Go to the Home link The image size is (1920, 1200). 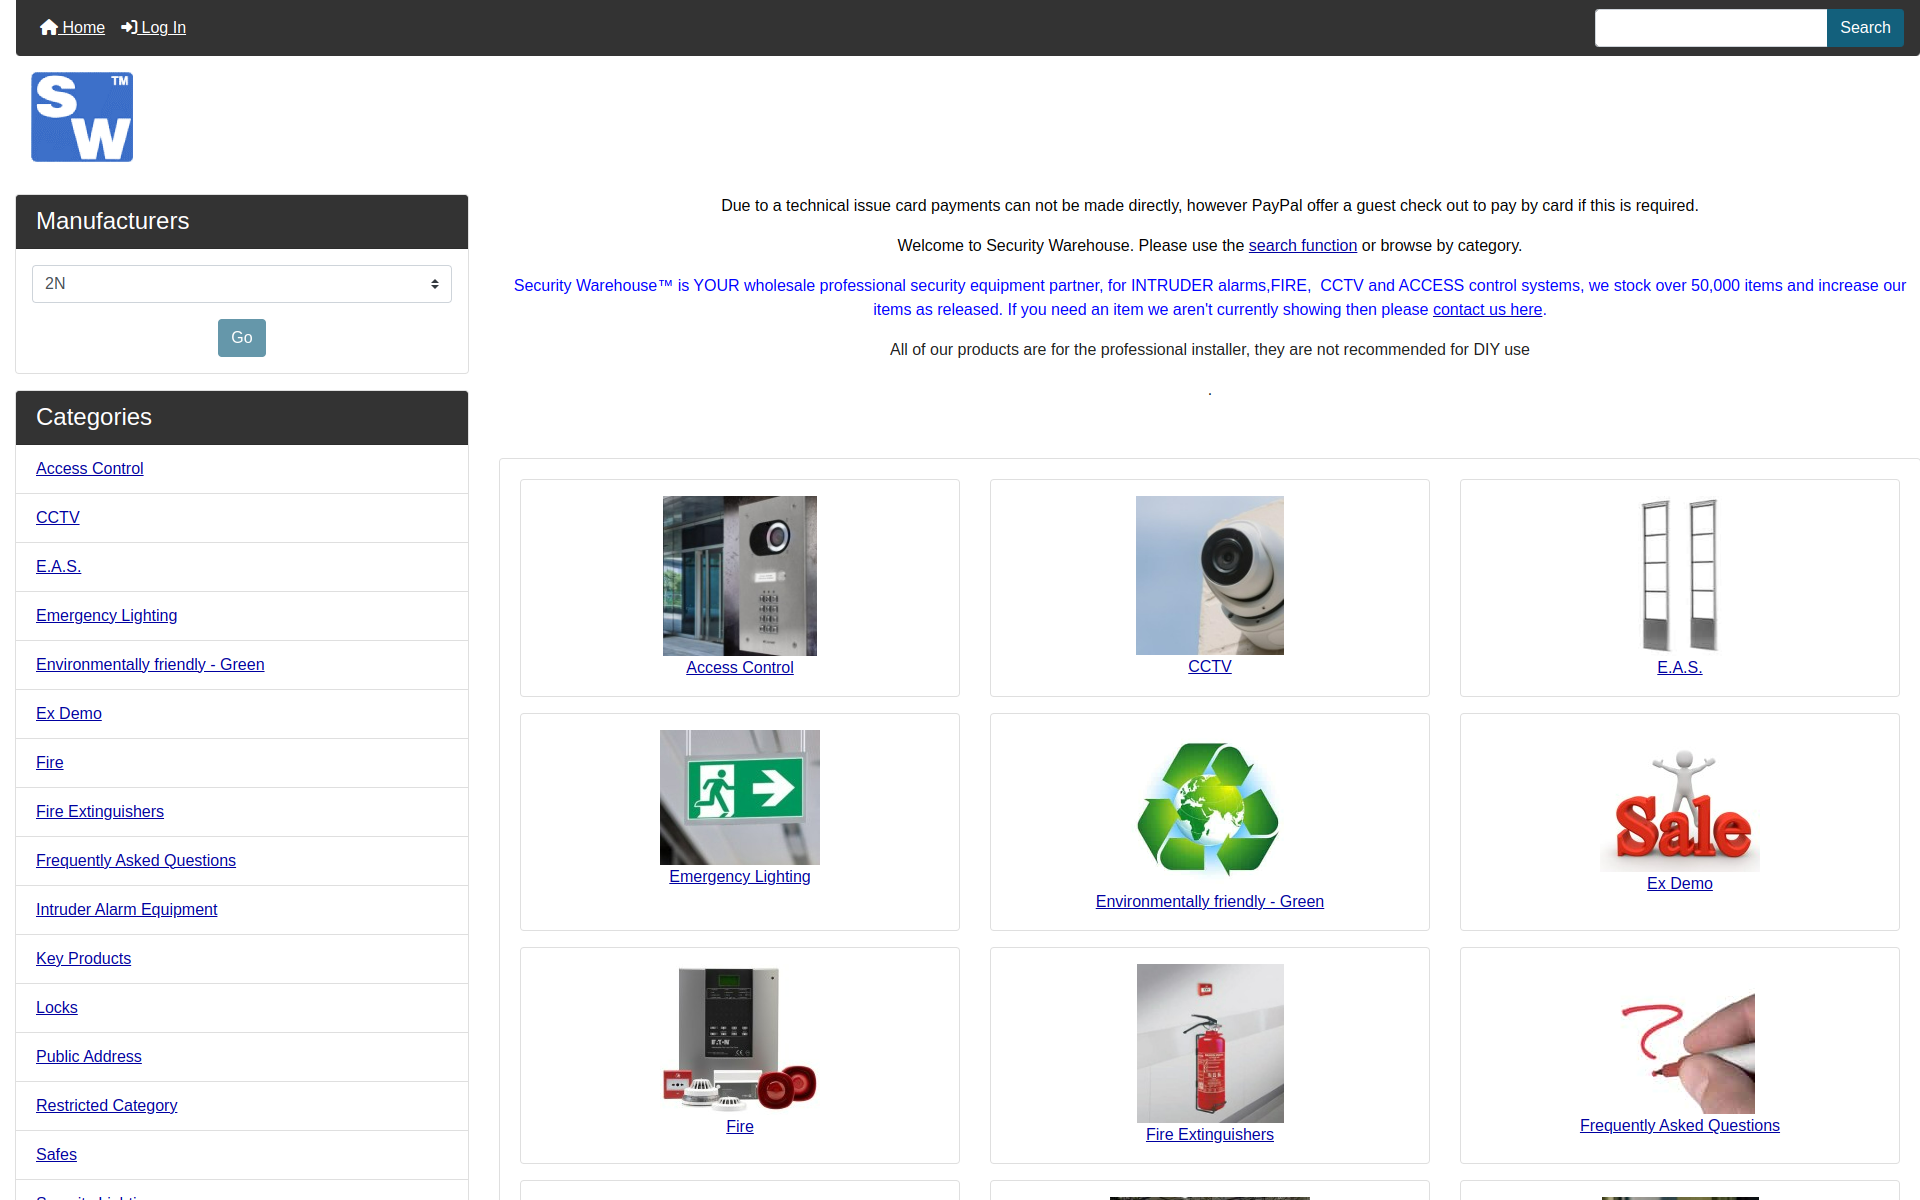tap(72, 27)
